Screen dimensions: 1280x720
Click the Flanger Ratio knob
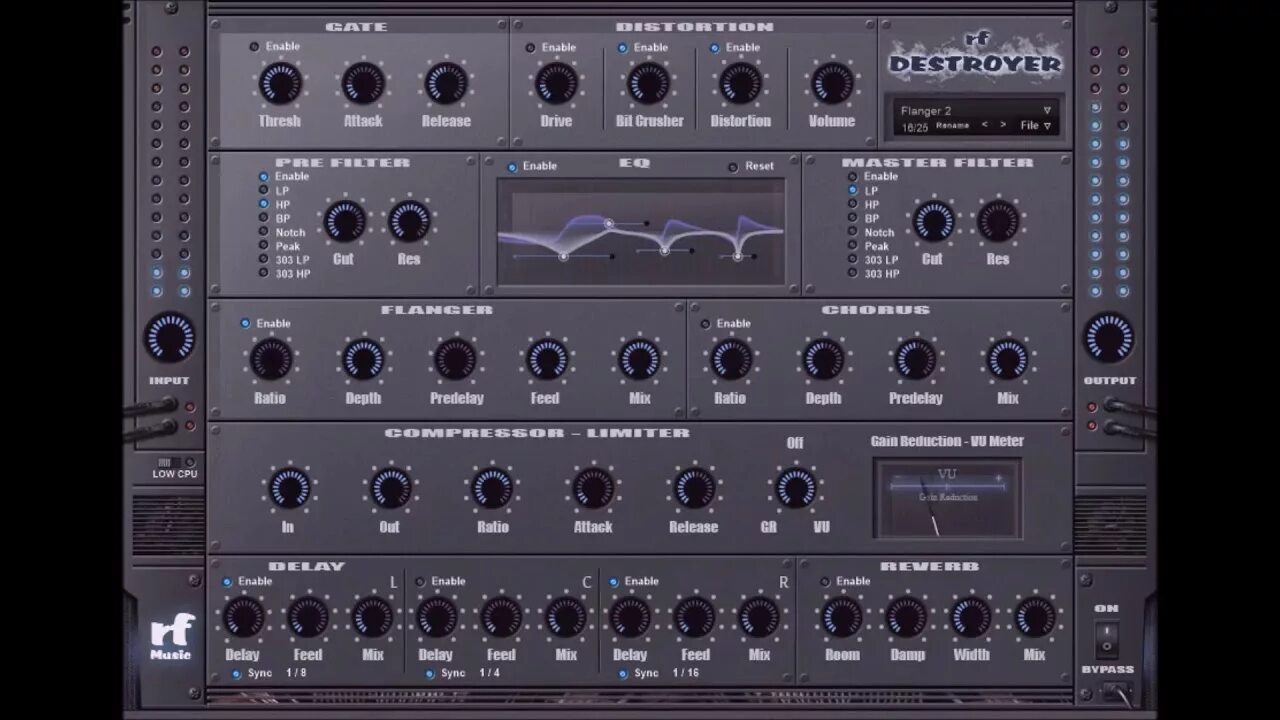click(x=271, y=359)
